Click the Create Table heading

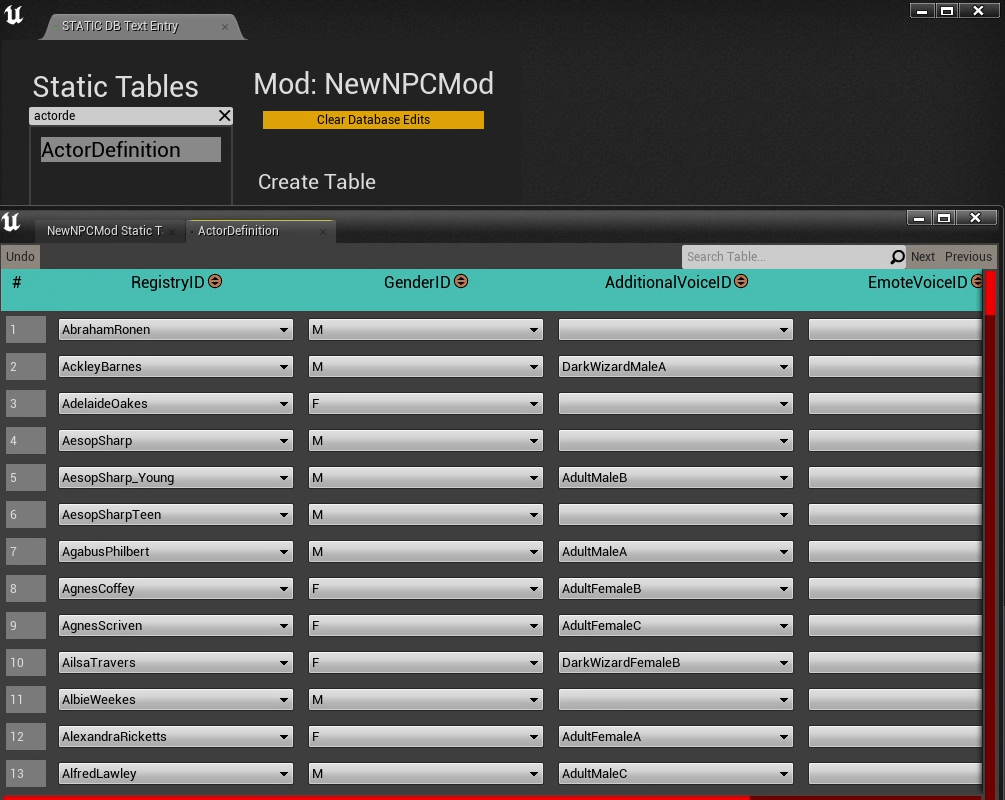tap(317, 182)
